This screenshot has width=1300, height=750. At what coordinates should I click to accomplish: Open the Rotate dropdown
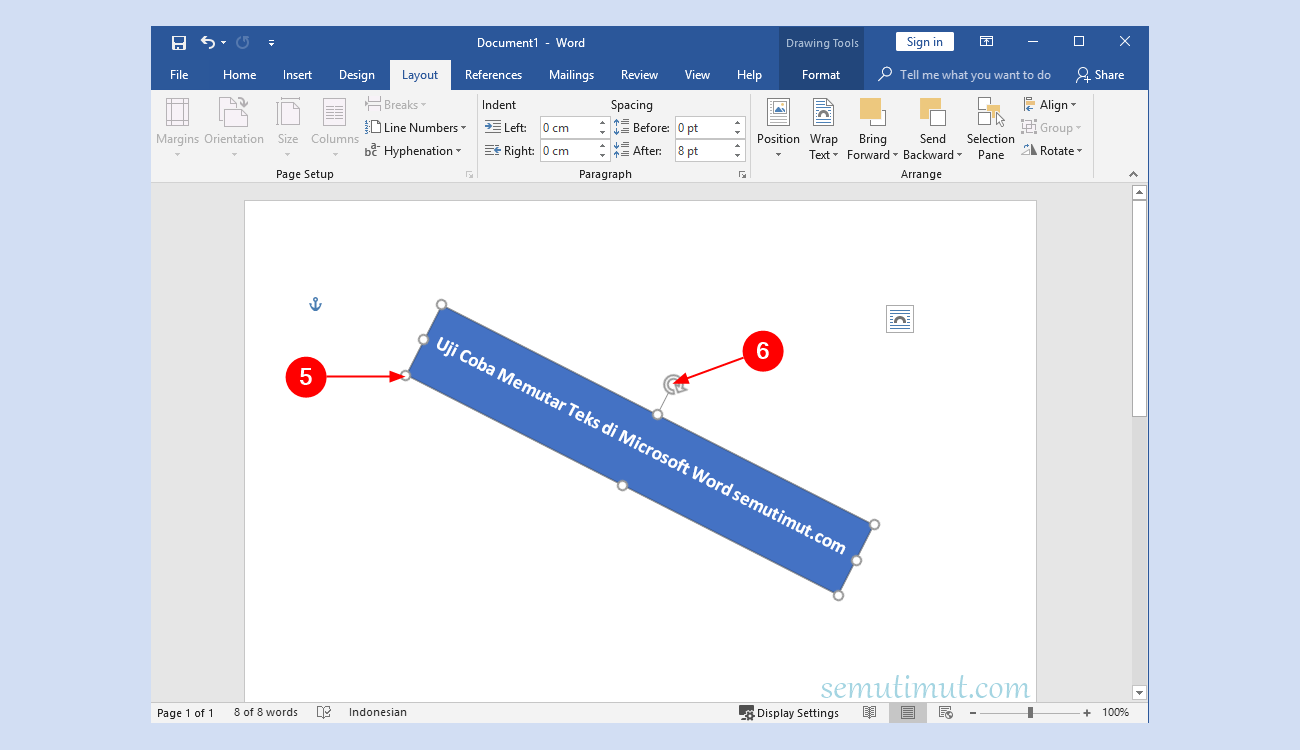click(x=1051, y=151)
